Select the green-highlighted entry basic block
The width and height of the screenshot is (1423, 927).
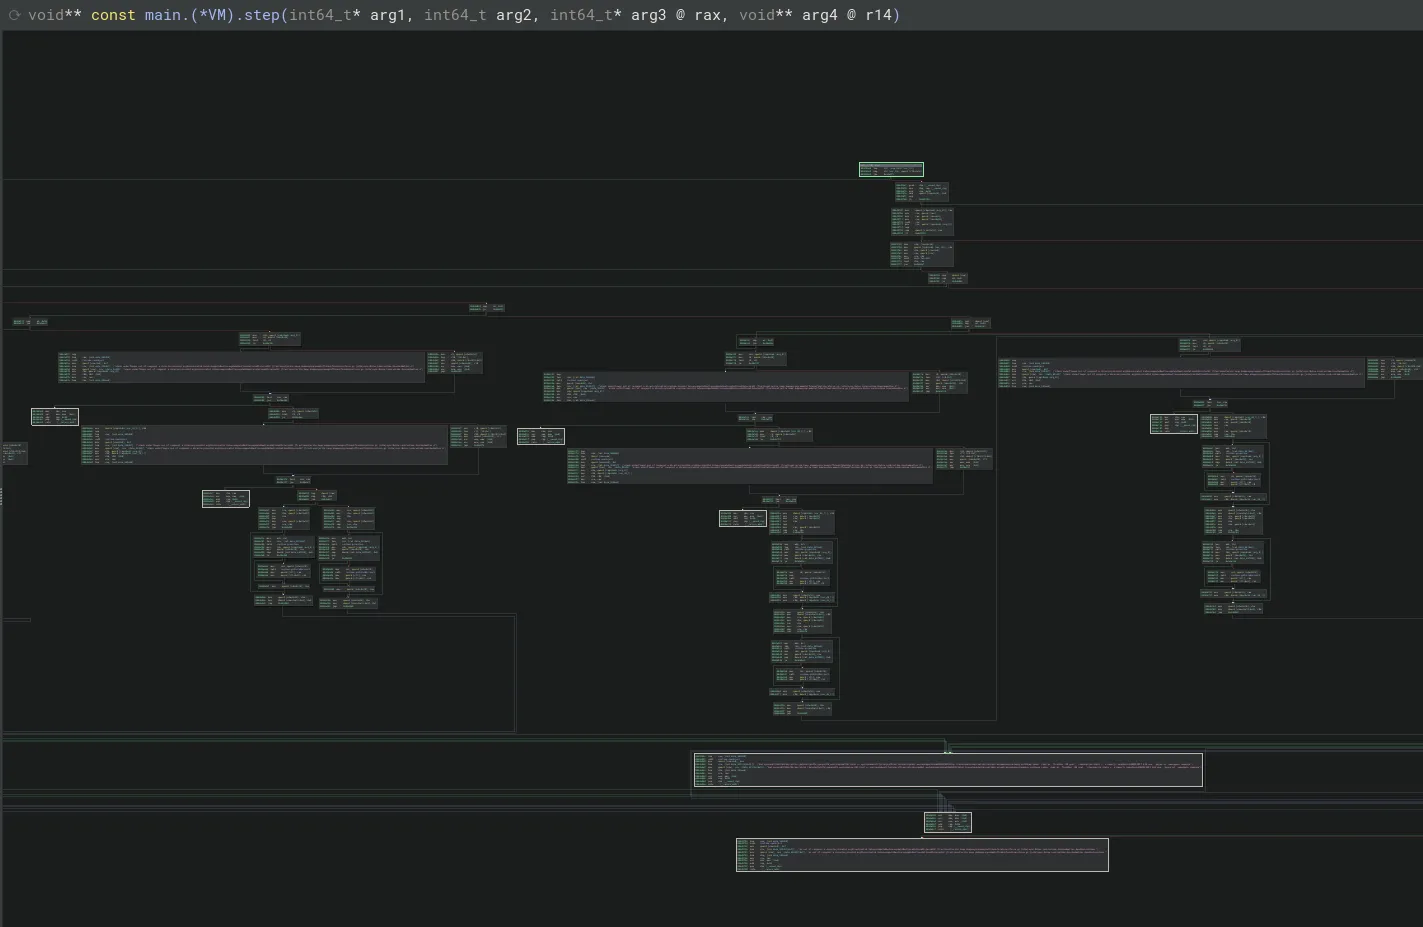coord(890,169)
